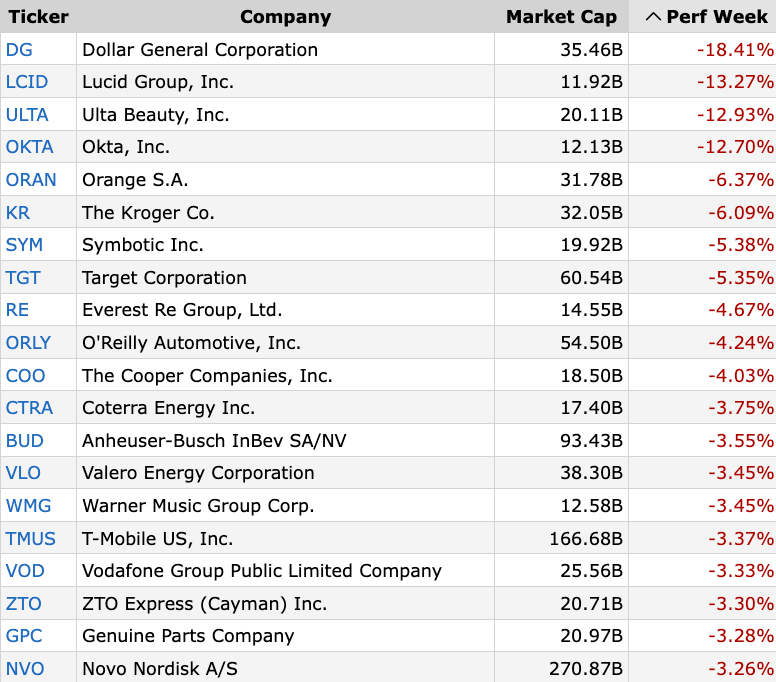Open the ORLY ticker link
Image resolution: width=776 pixels, height=682 pixels.
pyautogui.click(x=28, y=342)
